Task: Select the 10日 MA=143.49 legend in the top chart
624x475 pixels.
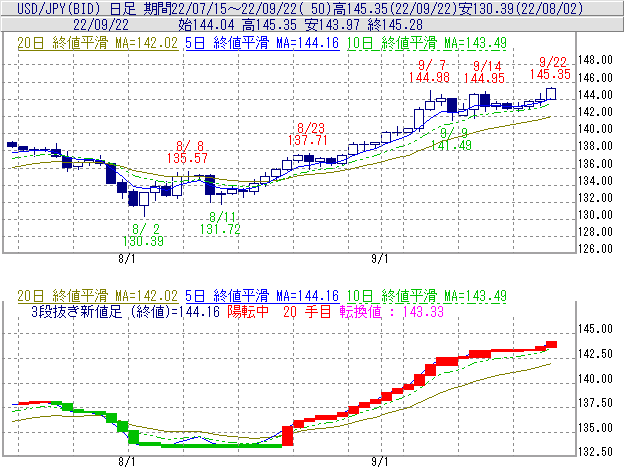Action: pos(427,43)
